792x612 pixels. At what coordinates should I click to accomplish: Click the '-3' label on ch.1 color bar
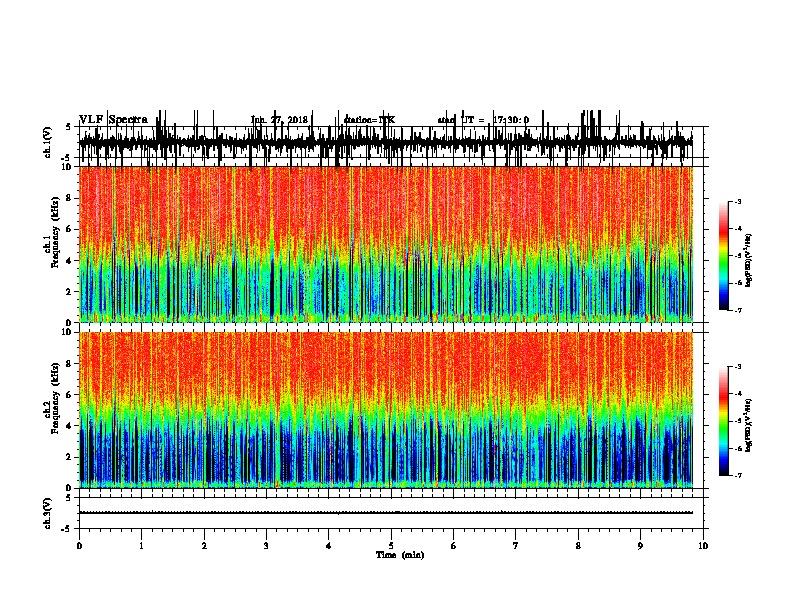click(x=738, y=201)
